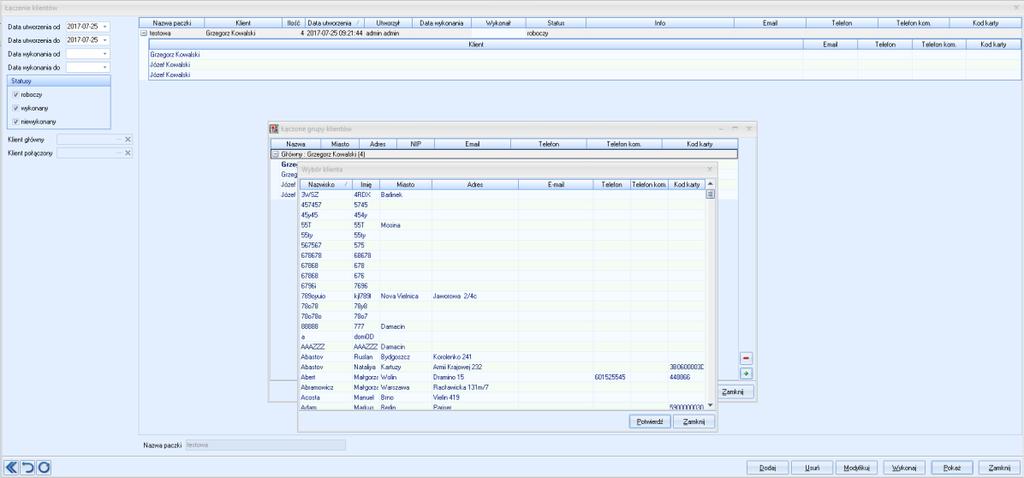The height and width of the screenshot is (478, 1024).
Task: Click the Wykonaj button
Action: tap(904, 468)
